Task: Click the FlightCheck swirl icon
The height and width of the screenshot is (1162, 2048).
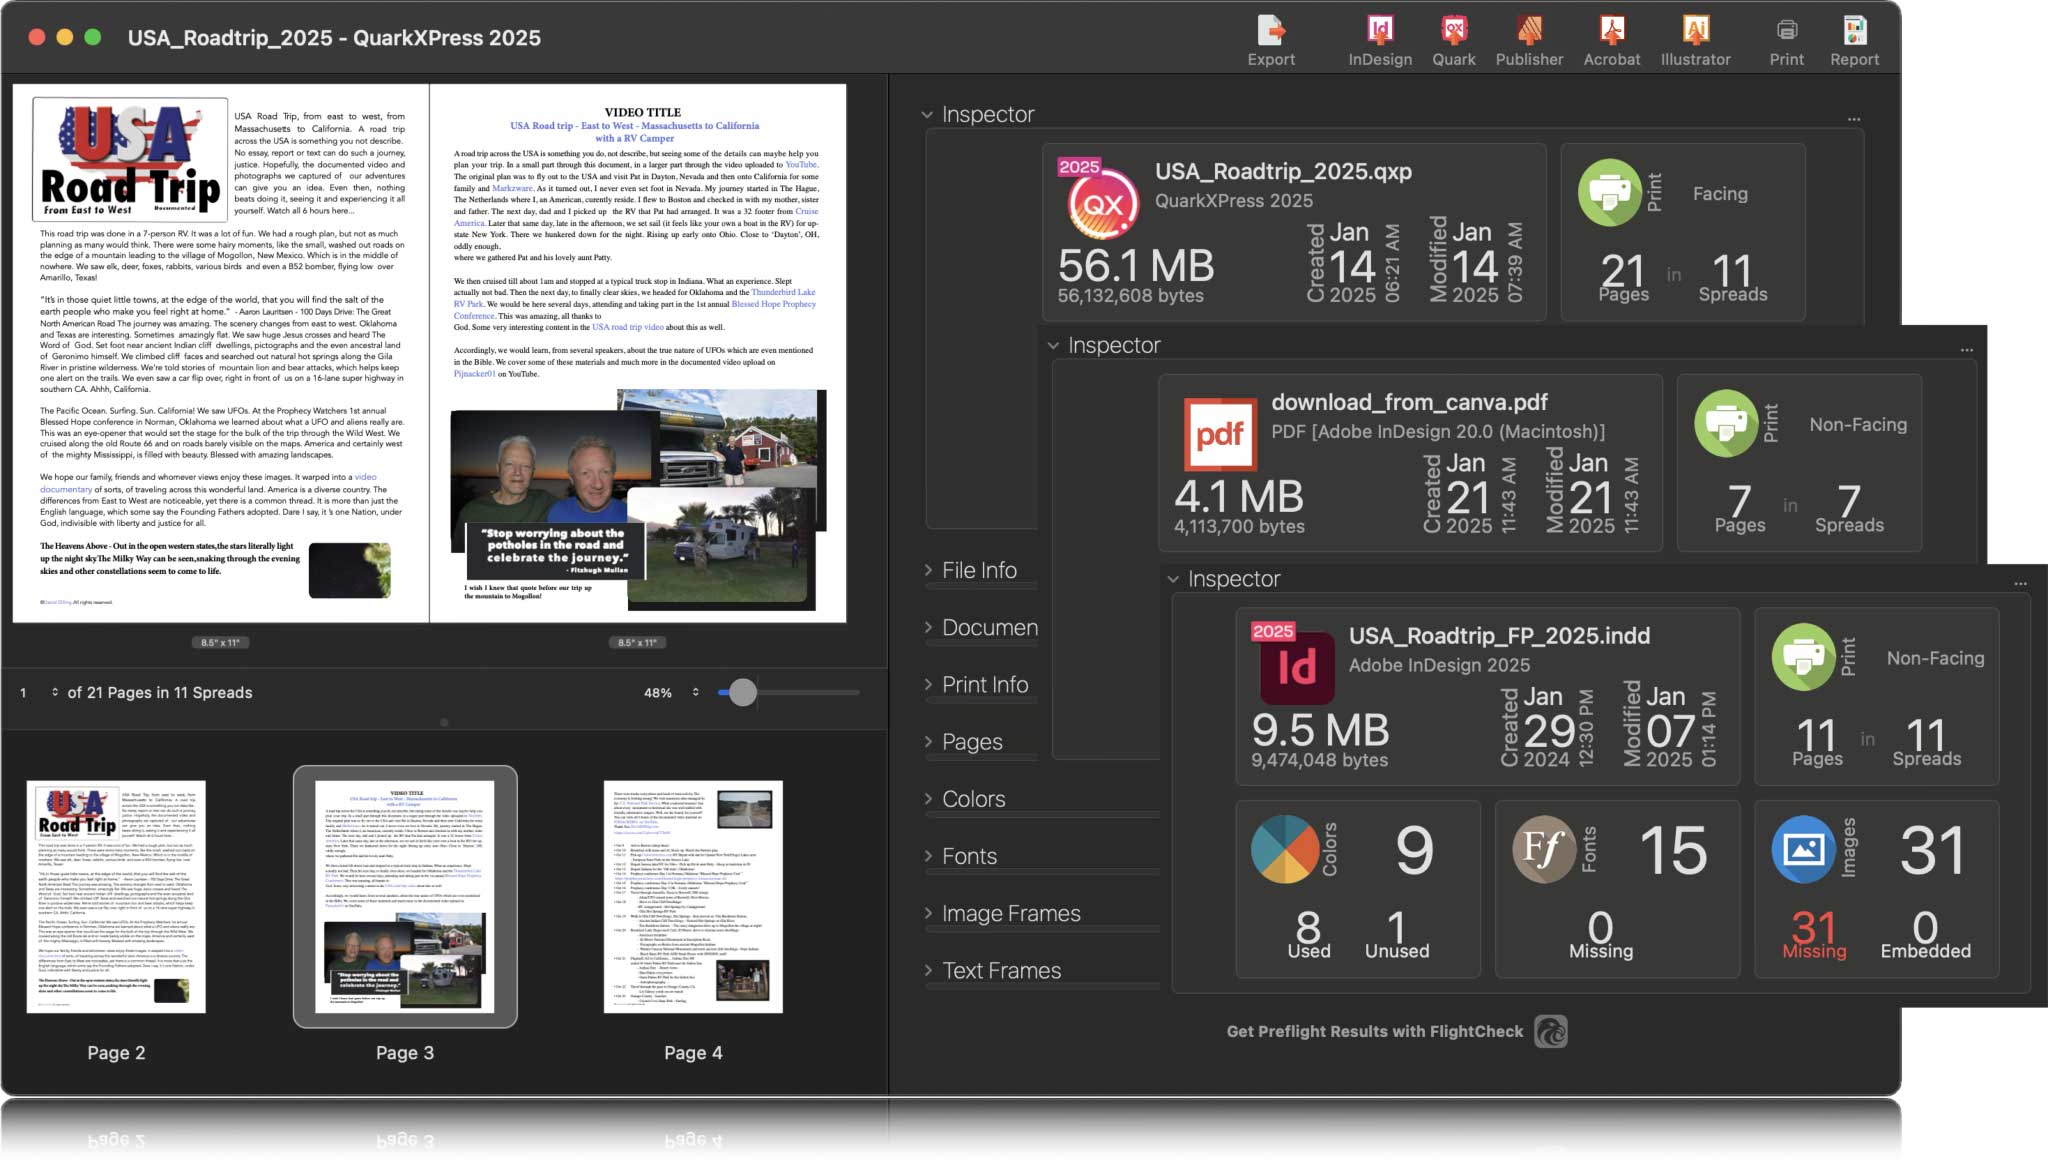Action: coord(1551,1031)
